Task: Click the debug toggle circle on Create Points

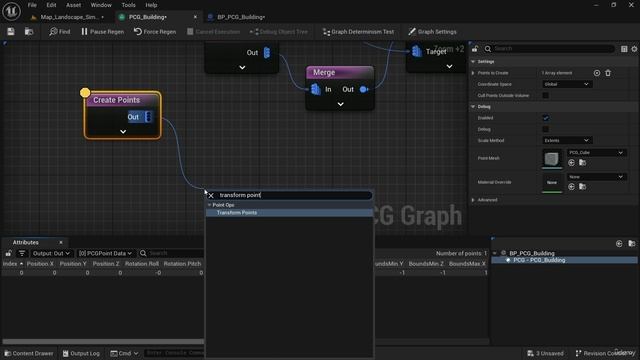Action: coord(85,93)
